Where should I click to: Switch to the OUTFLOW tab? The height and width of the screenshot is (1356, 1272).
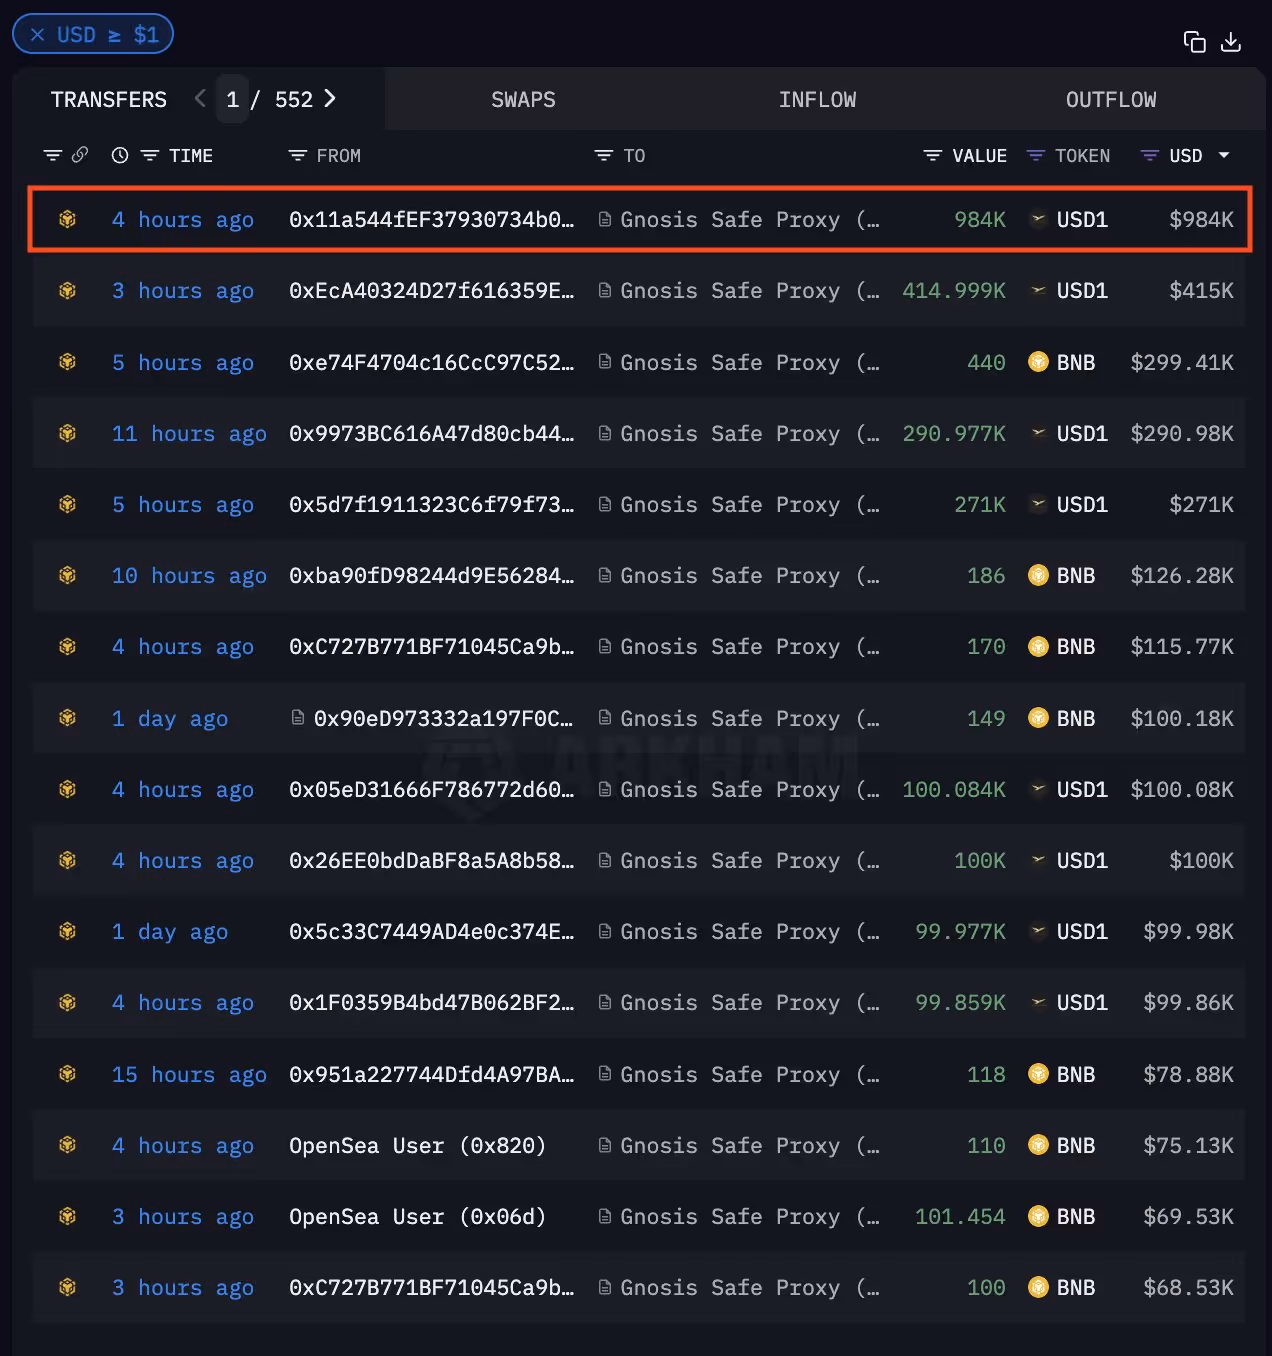click(1110, 99)
